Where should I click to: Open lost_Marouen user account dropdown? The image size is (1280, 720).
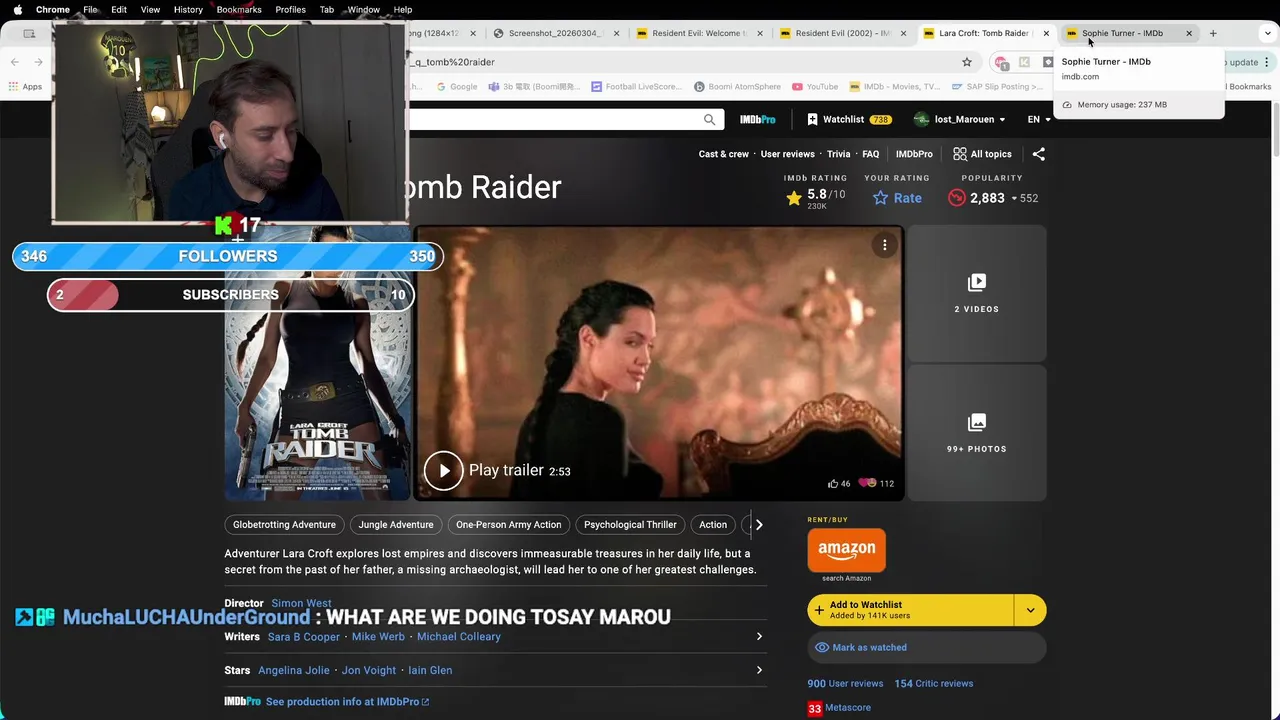pyautogui.click(x=959, y=119)
